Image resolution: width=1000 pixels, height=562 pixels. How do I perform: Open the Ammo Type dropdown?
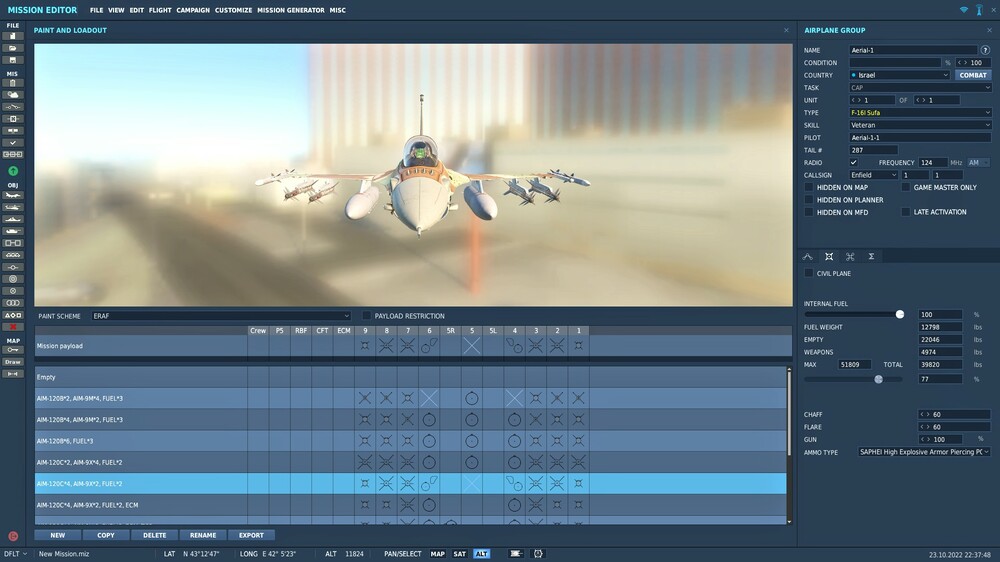click(924, 452)
